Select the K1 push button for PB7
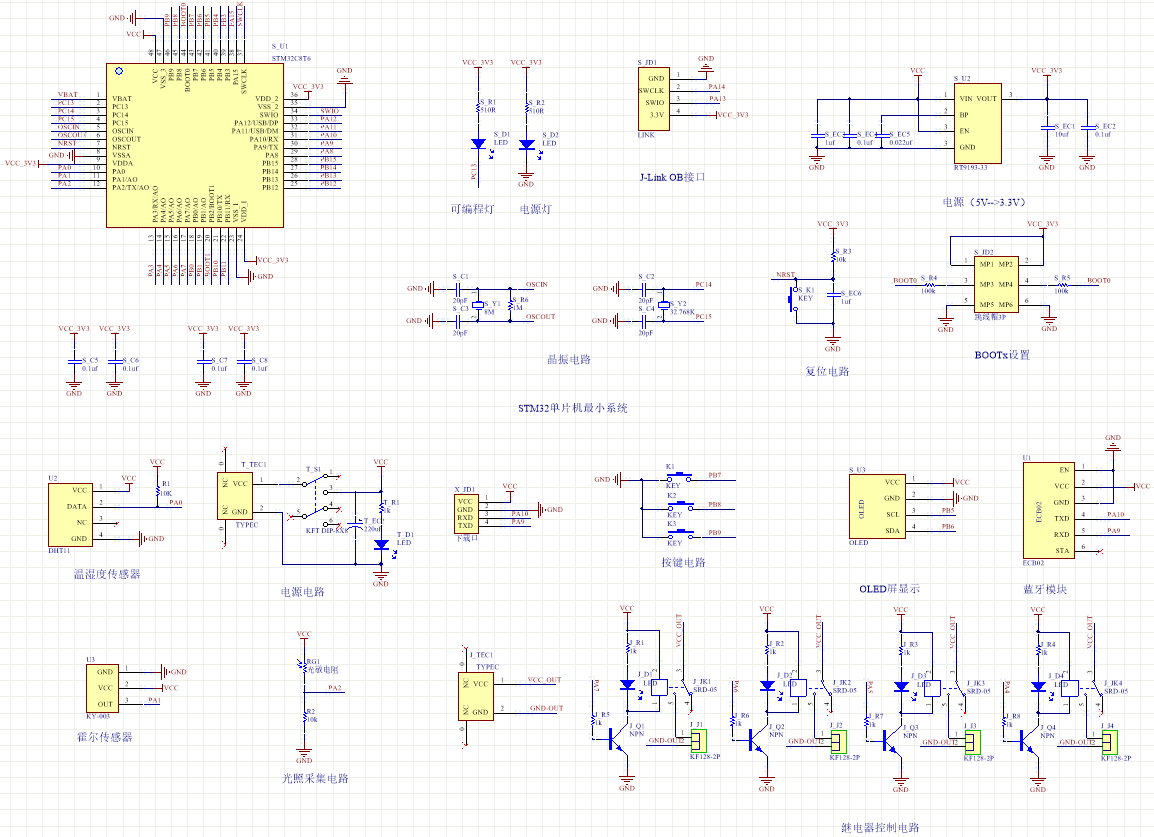 click(679, 476)
